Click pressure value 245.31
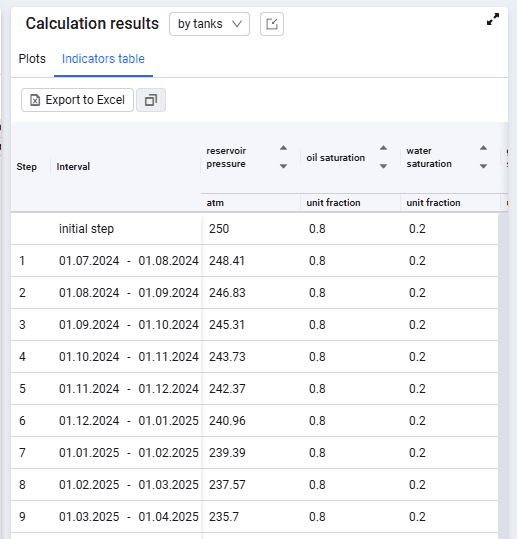517x539 pixels. [227, 324]
